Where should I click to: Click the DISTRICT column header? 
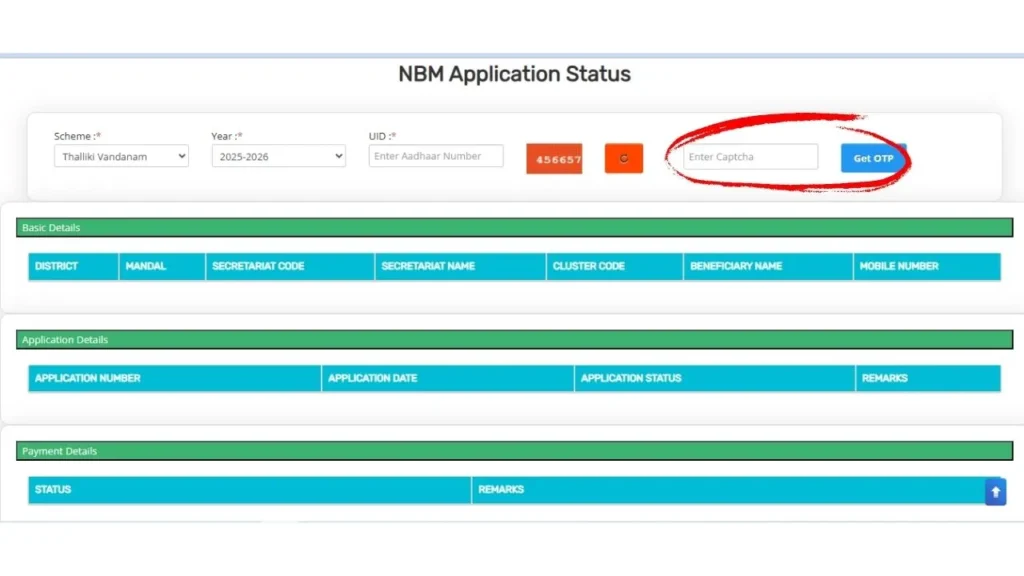(x=73, y=266)
